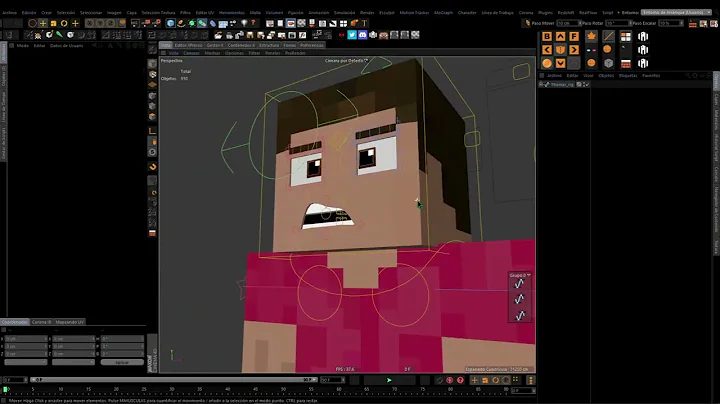
Task: Click the orange shield center button
Action: click(x=561, y=50)
